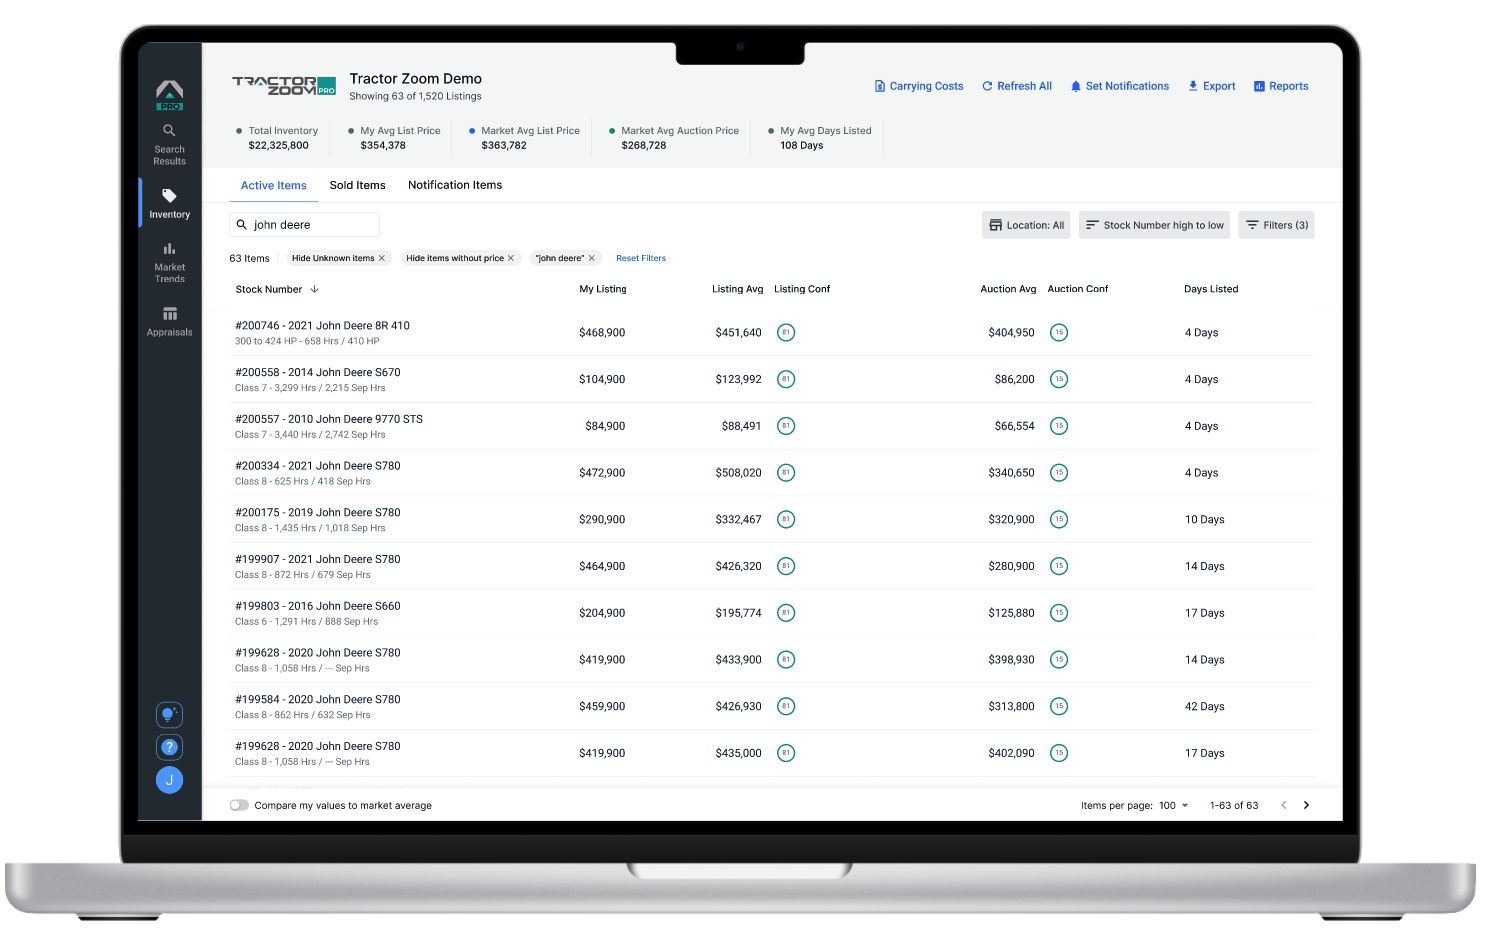The image size is (1507, 951).
Task: Switch to the Active Items tab
Action: [273, 185]
